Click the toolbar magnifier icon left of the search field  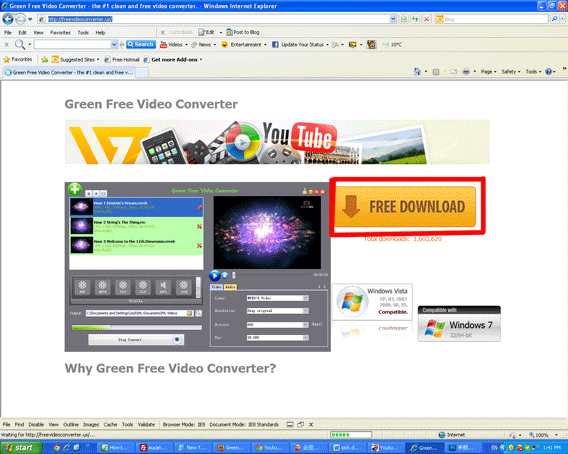(x=20, y=45)
